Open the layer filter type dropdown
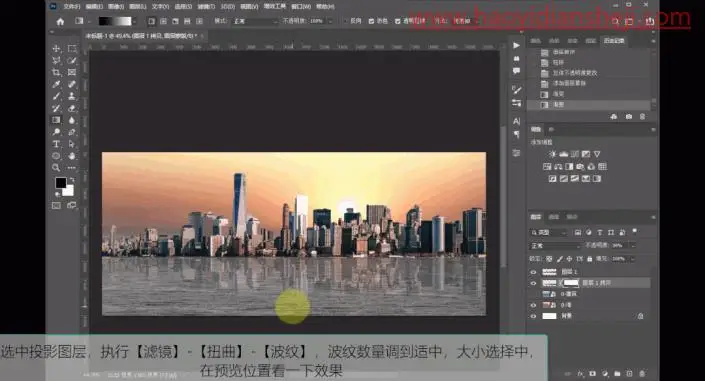Screen dimensions: 705x381 [549, 233]
